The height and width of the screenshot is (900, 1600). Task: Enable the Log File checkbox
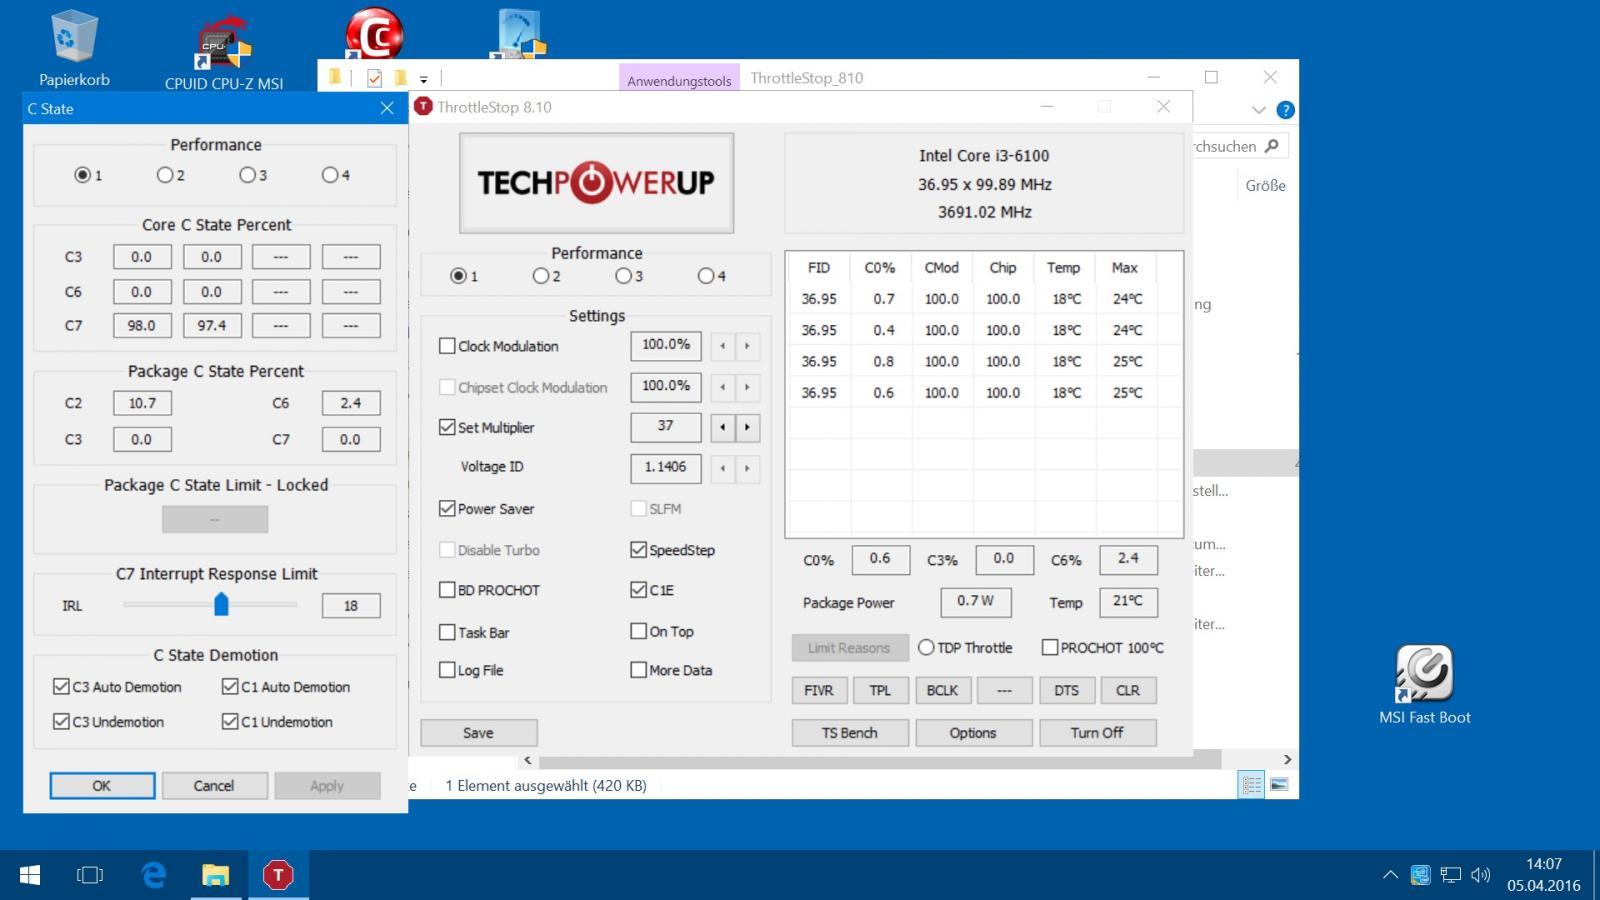coord(447,670)
